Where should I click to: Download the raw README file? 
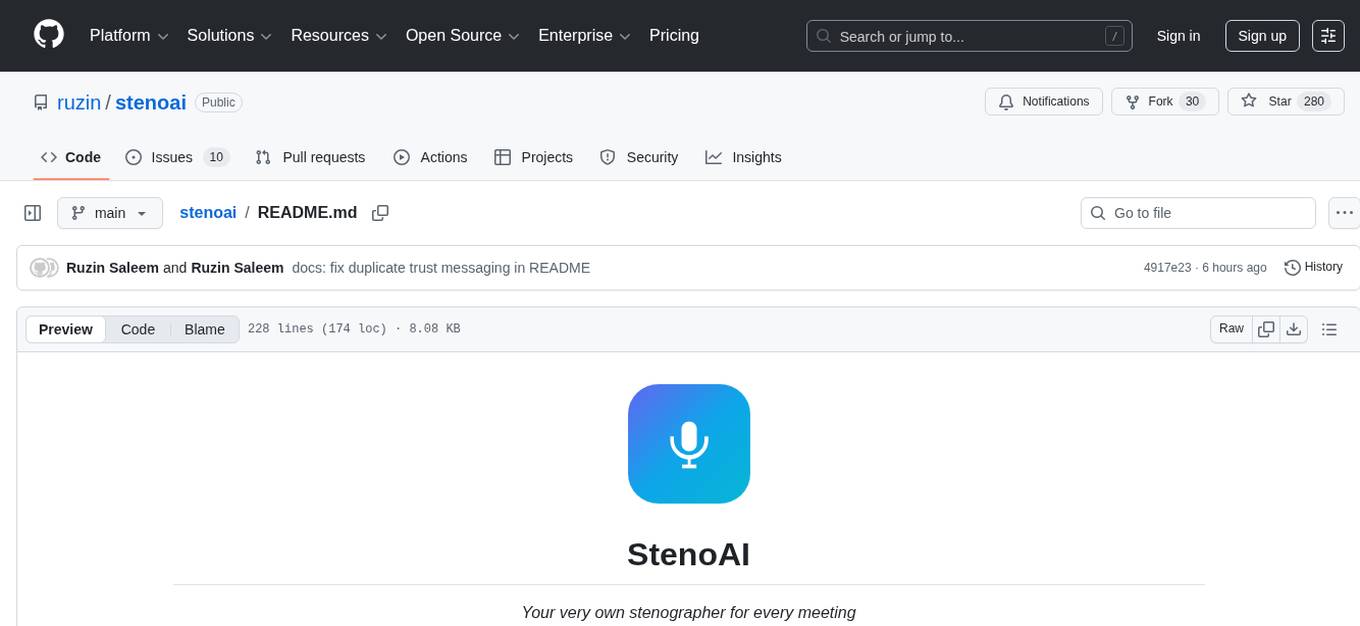1294,328
